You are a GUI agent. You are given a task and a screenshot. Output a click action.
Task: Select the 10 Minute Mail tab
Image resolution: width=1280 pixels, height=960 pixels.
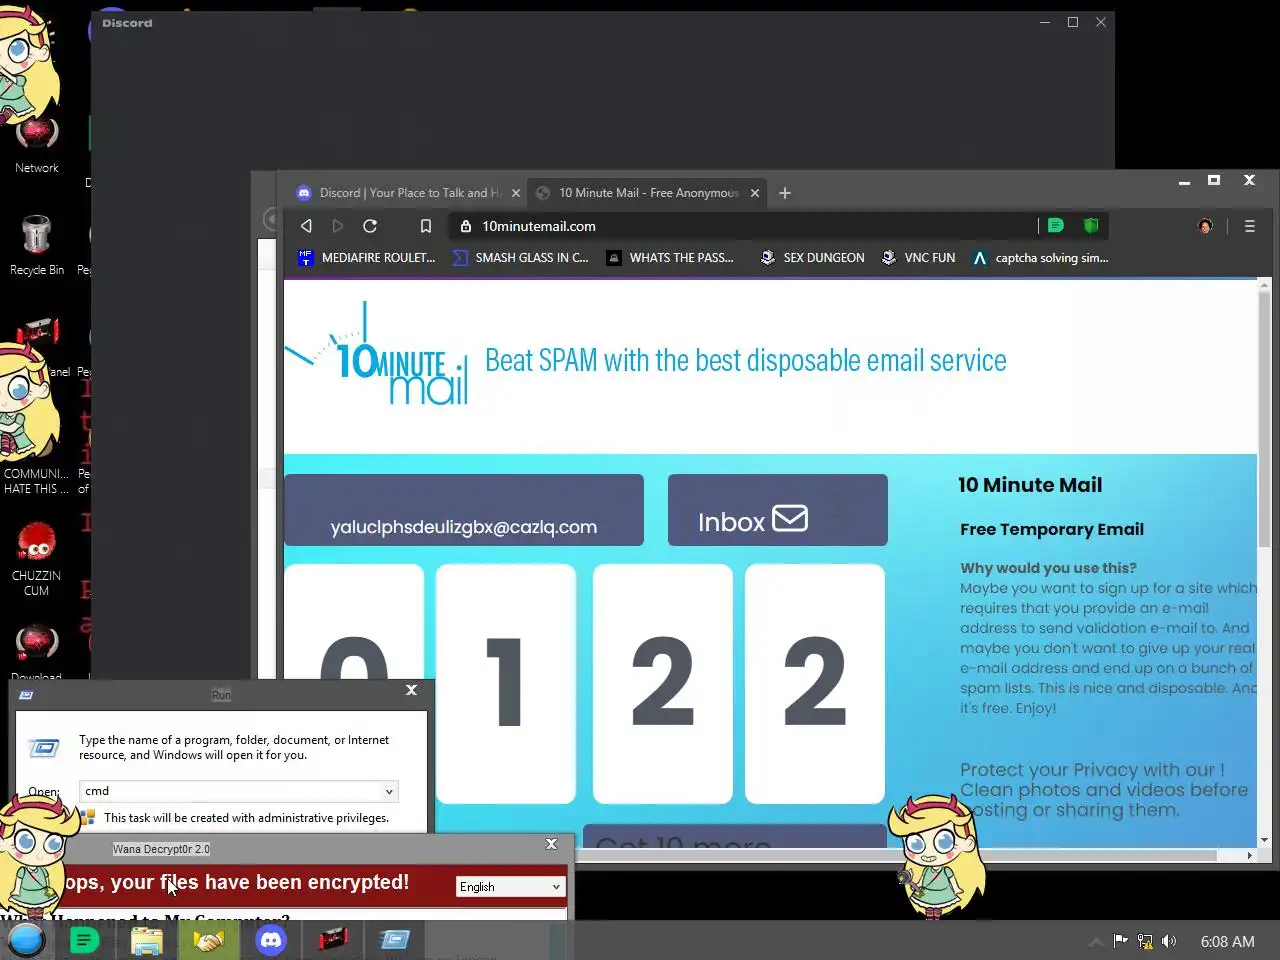click(x=647, y=193)
